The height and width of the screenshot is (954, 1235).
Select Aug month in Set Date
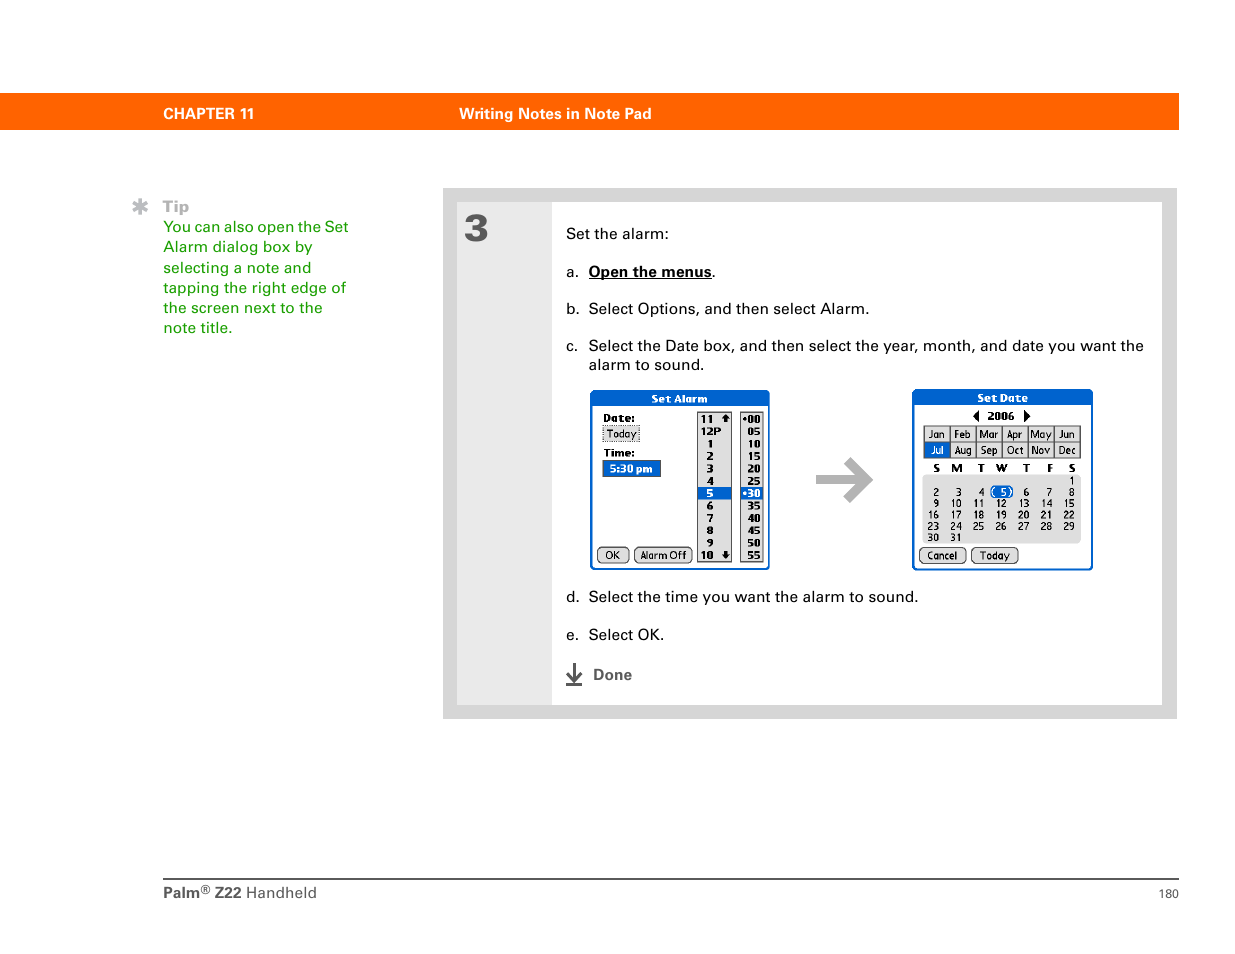tap(963, 450)
